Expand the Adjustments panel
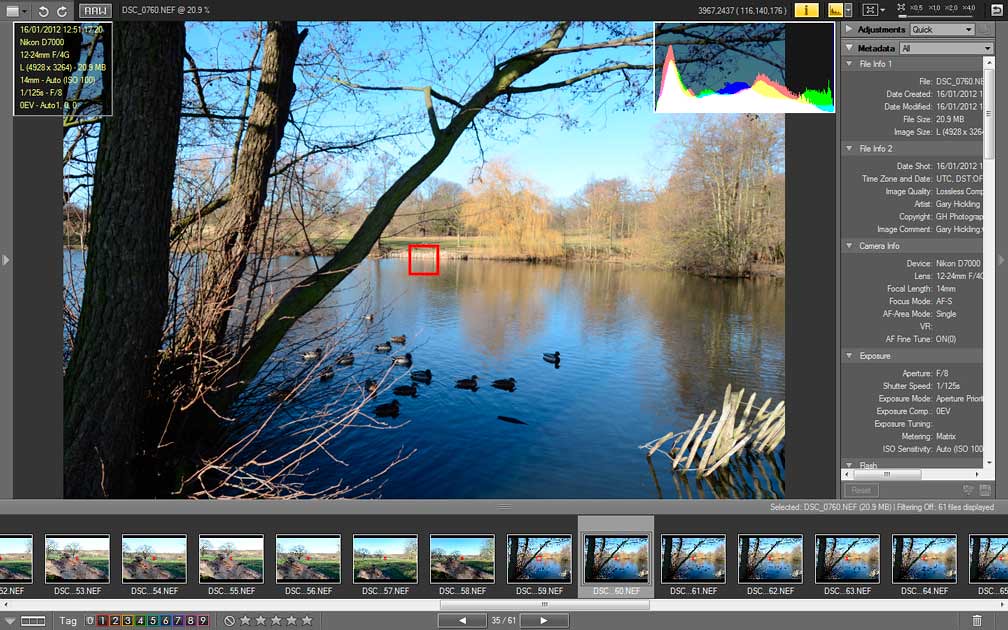This screenshot has width=1008, height=630. [849, 30]
